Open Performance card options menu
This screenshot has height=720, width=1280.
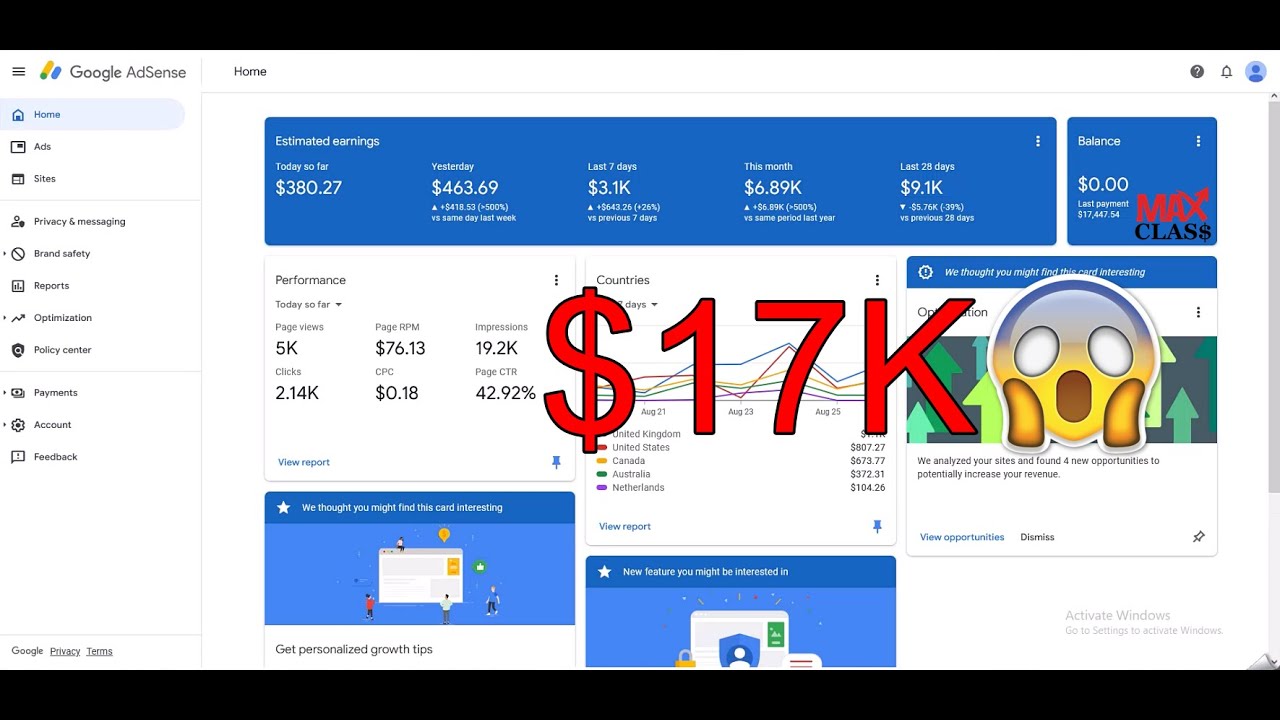tap(556, 280)
